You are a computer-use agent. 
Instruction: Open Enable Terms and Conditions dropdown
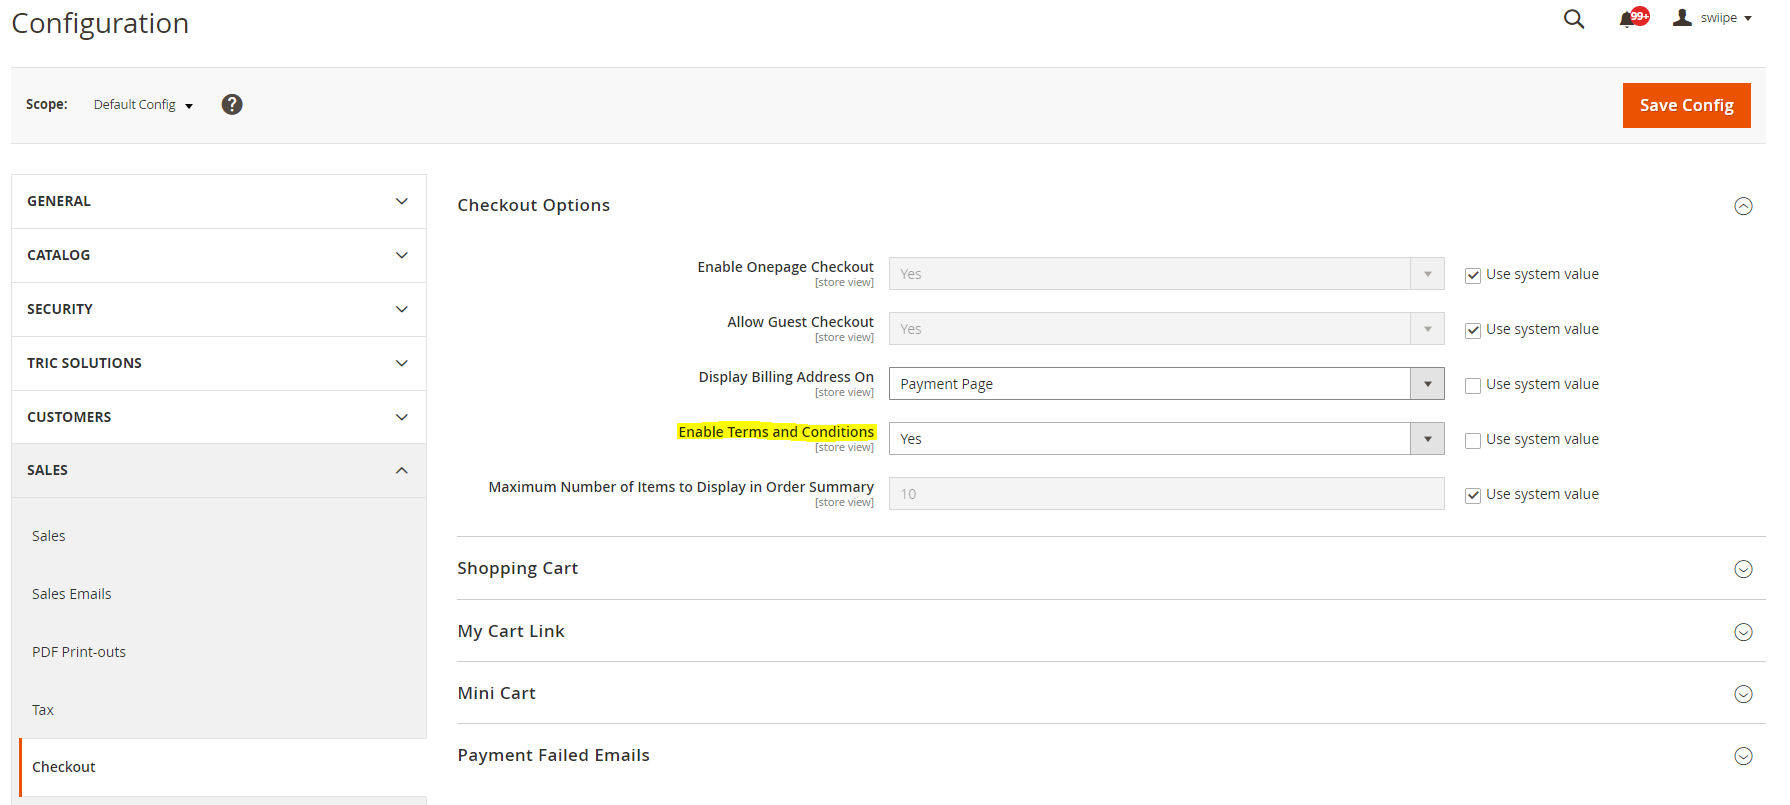coord(1165,439)
